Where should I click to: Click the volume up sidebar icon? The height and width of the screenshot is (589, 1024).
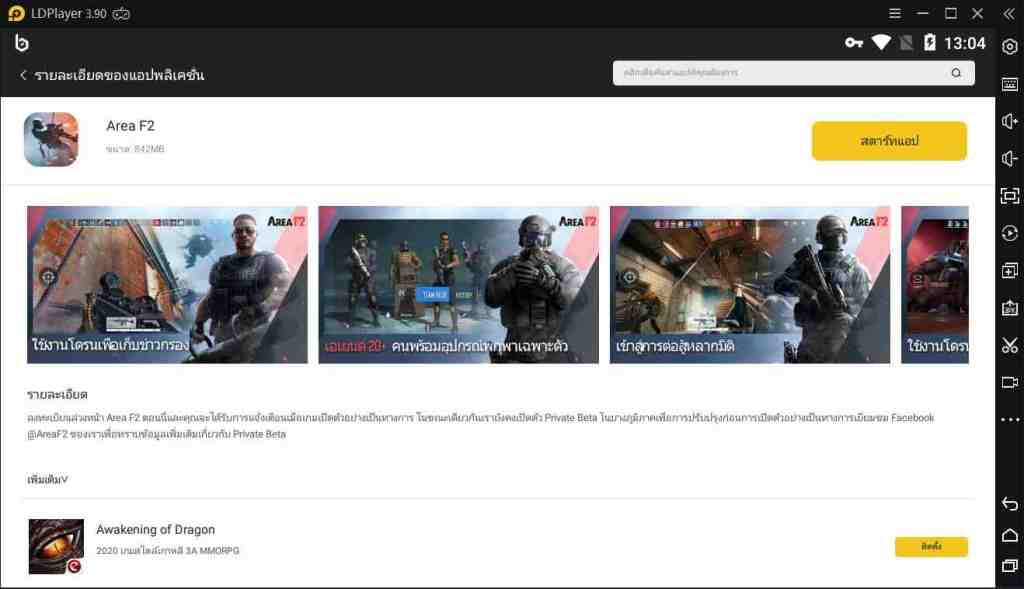1010,121
